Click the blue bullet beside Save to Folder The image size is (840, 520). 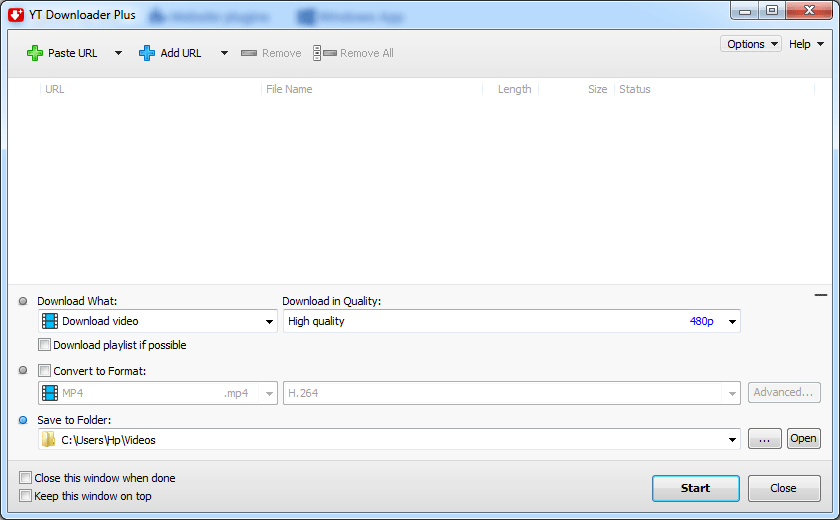pos(23,420)
